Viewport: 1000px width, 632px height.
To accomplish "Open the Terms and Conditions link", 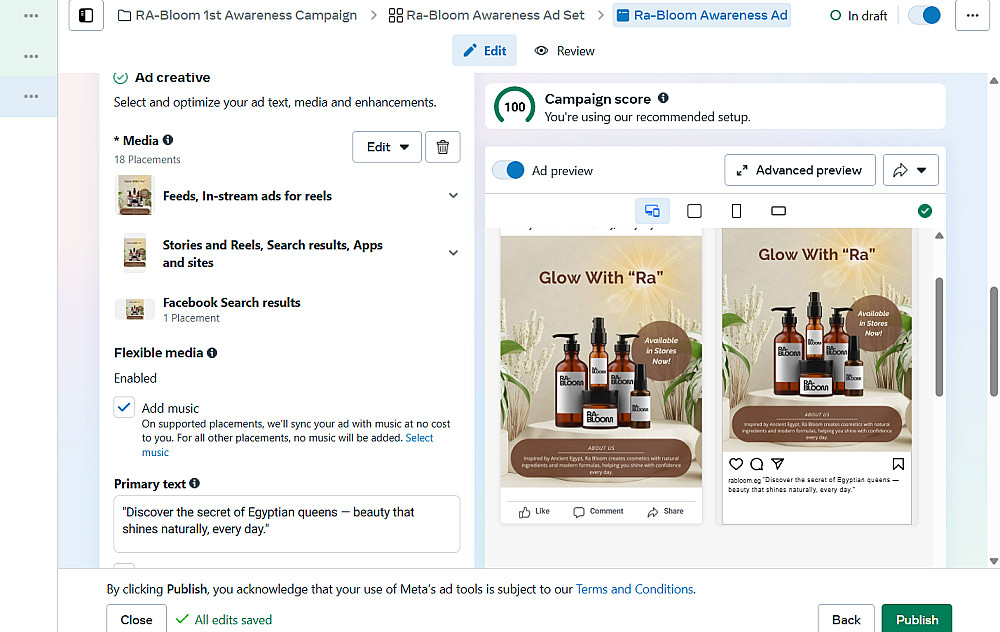I will click(x=635, y=589).
